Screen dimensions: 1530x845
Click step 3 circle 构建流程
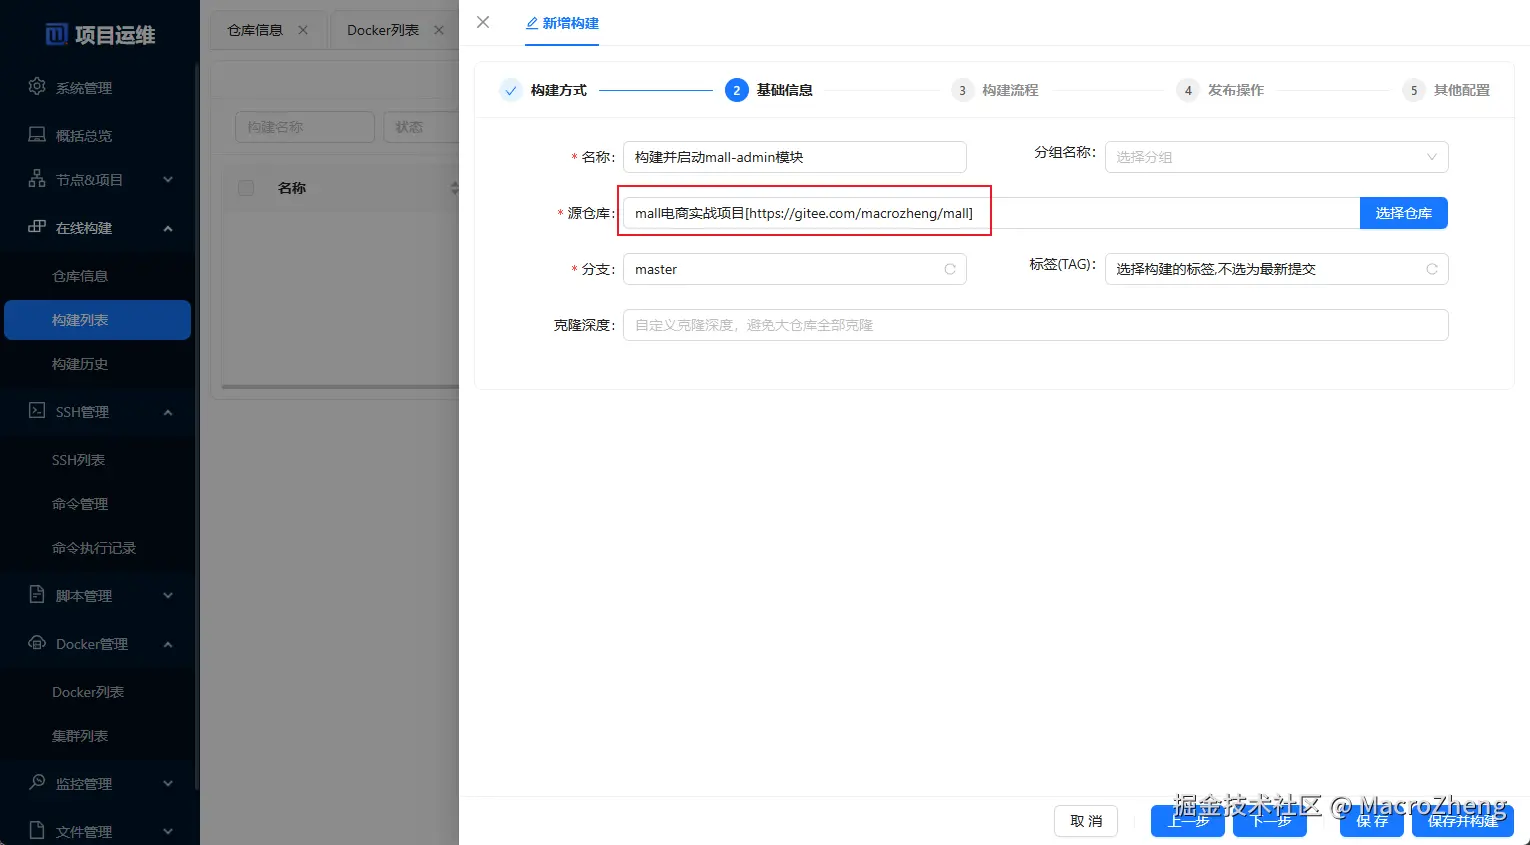pos(962,90)
